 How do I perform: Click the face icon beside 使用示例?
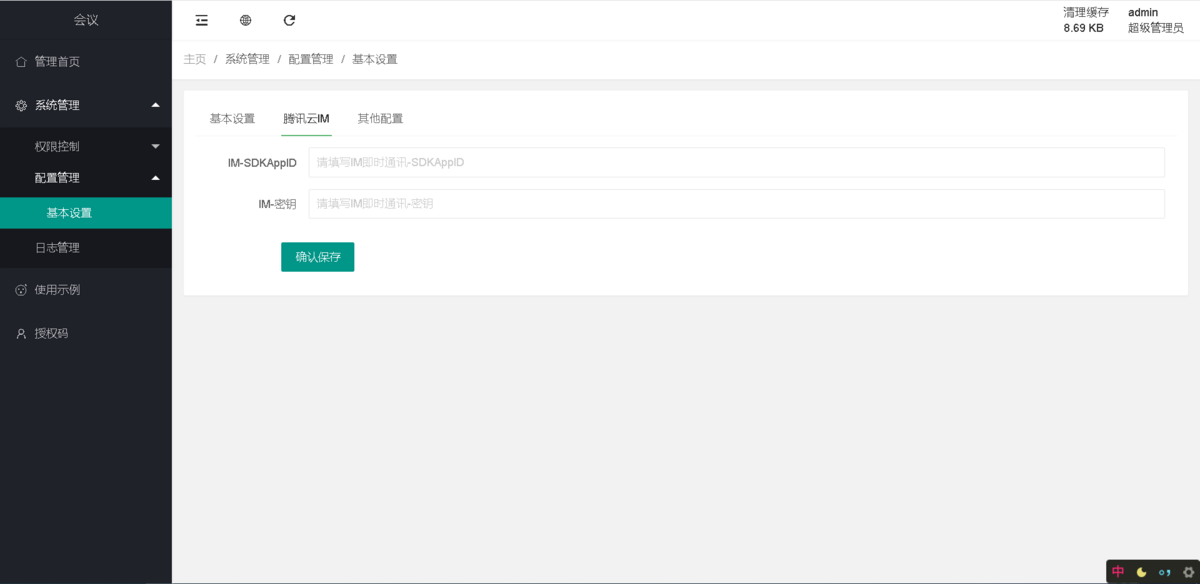tap(21, 290)
